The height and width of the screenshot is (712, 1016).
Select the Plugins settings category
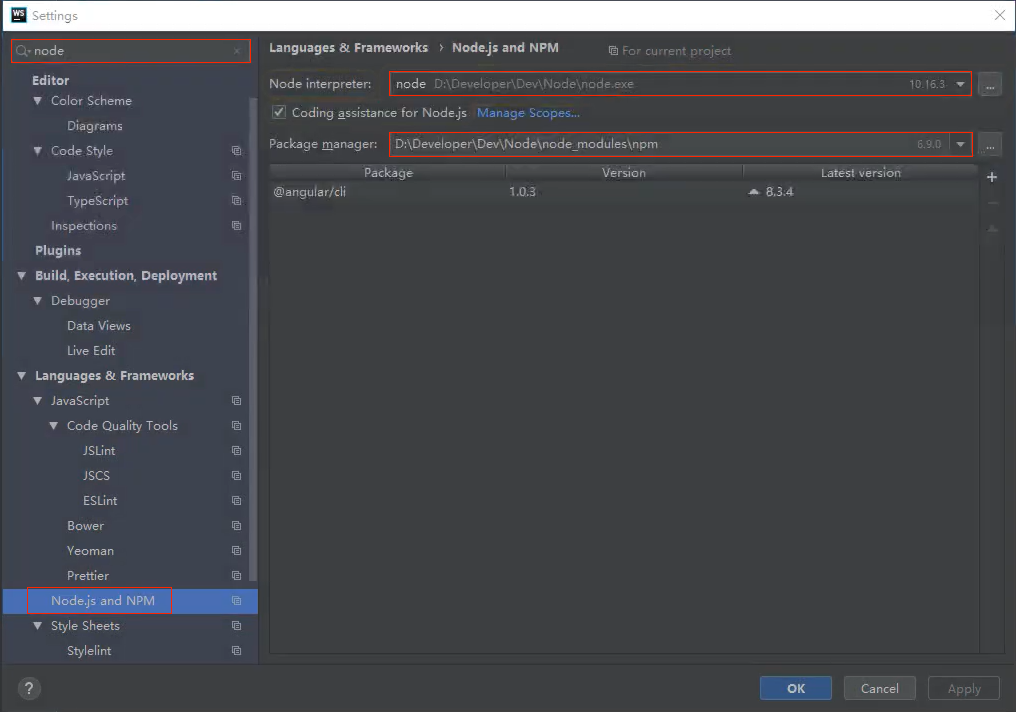(58, 251)
